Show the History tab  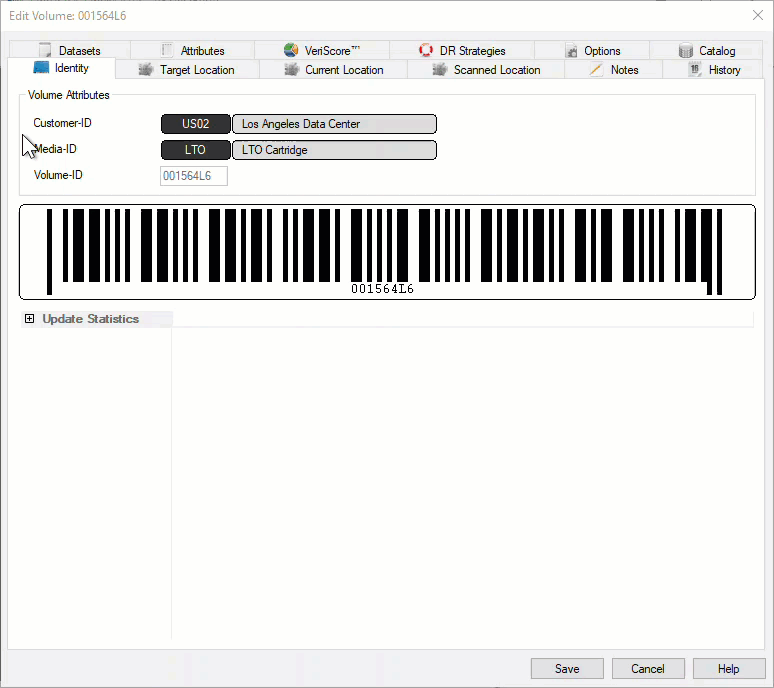tap(713, 70)
